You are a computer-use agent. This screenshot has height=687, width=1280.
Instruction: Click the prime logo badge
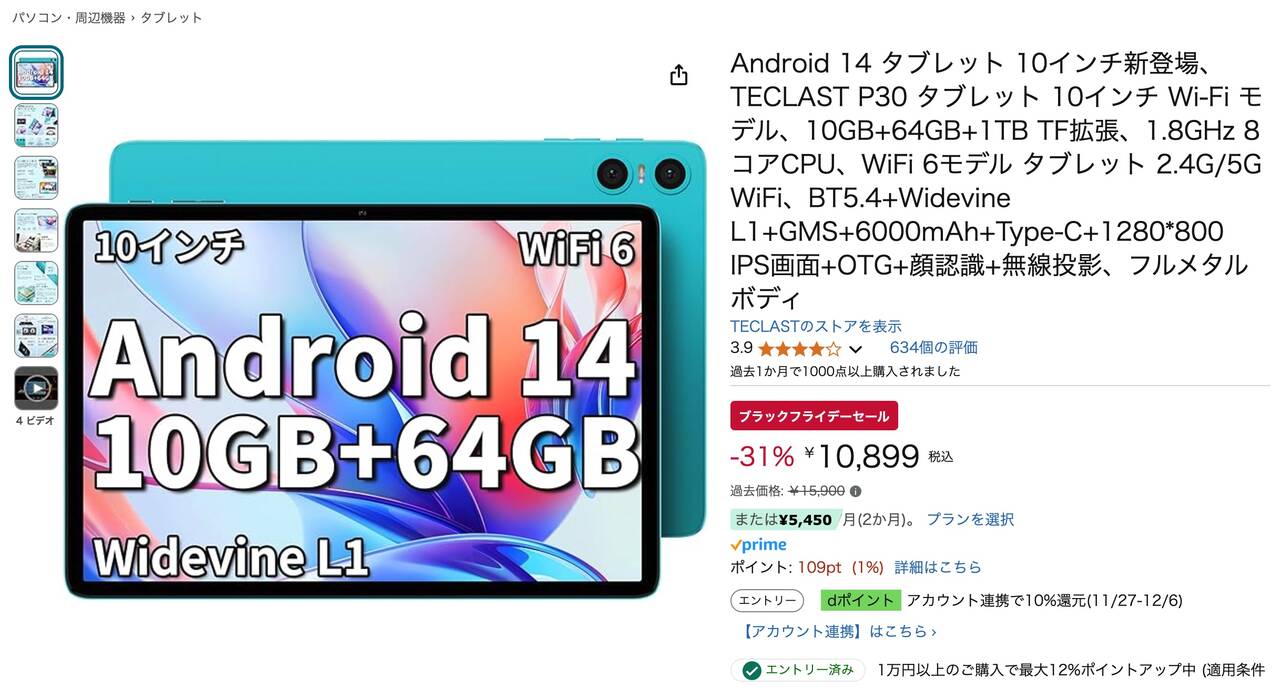[x=758, y=545]
